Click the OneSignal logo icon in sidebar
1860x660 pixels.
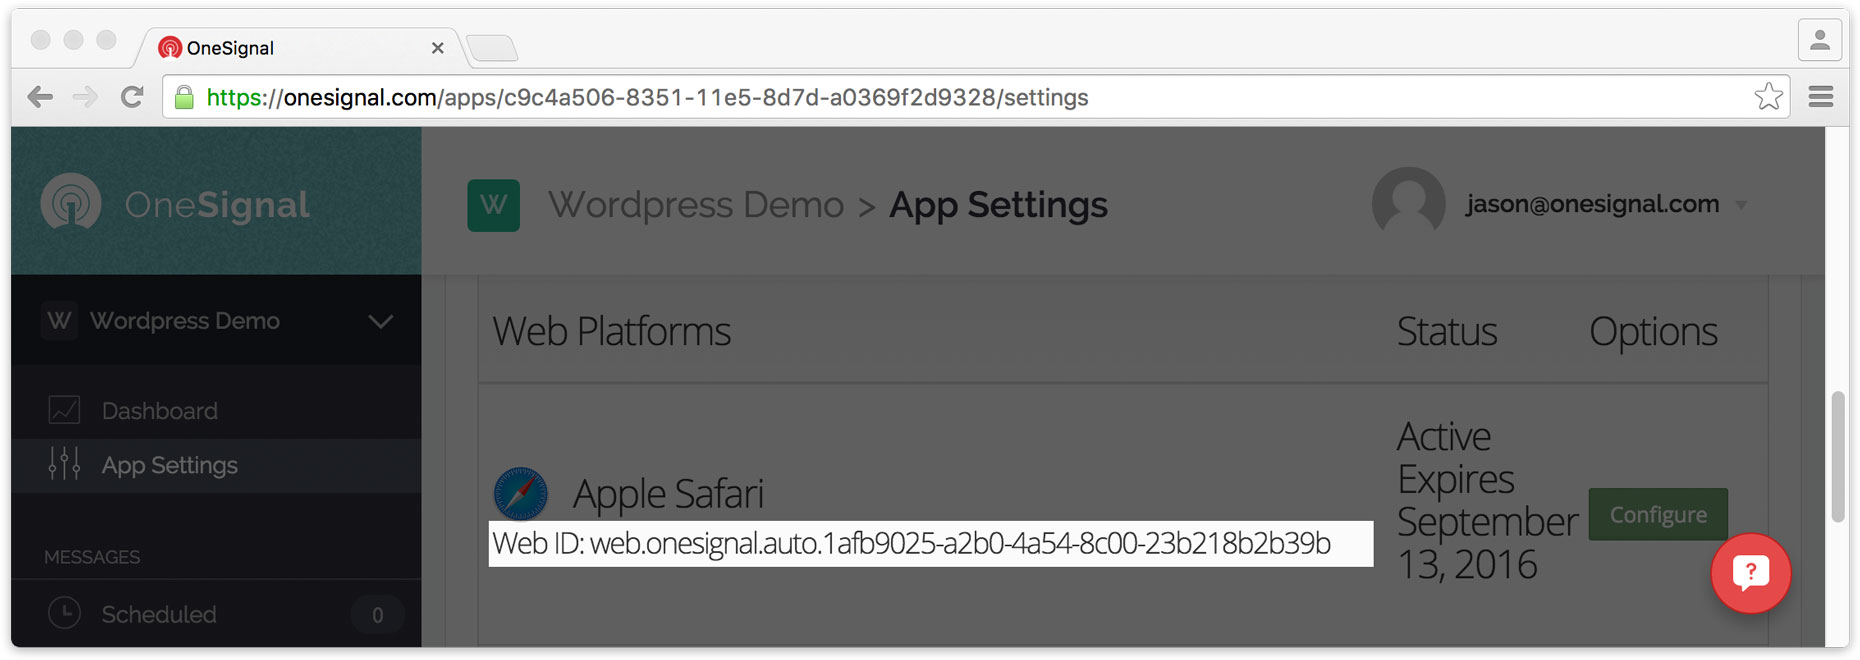[70, 202]
